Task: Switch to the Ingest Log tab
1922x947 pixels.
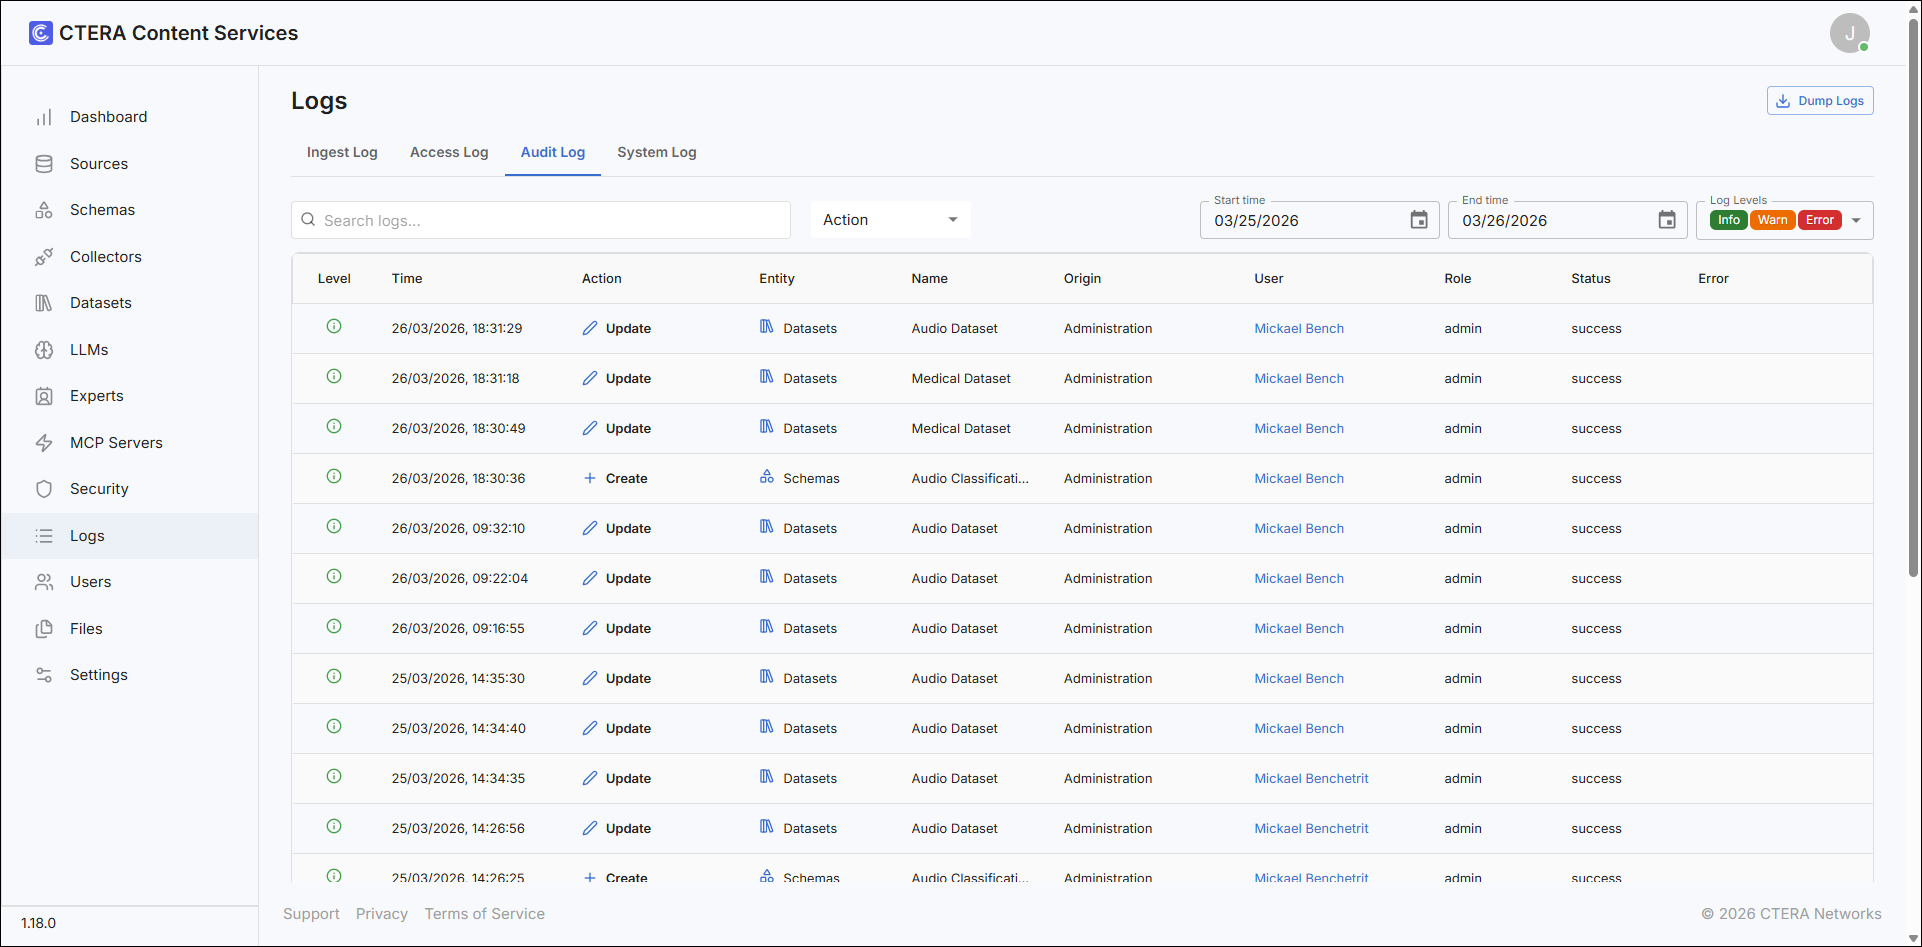Action: [342, 152]
